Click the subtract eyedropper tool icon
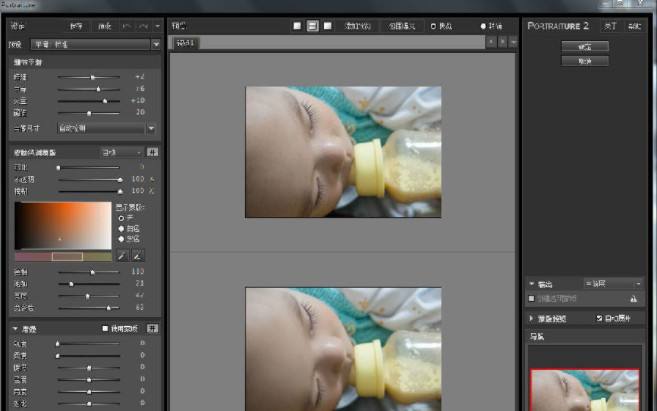 139,256
